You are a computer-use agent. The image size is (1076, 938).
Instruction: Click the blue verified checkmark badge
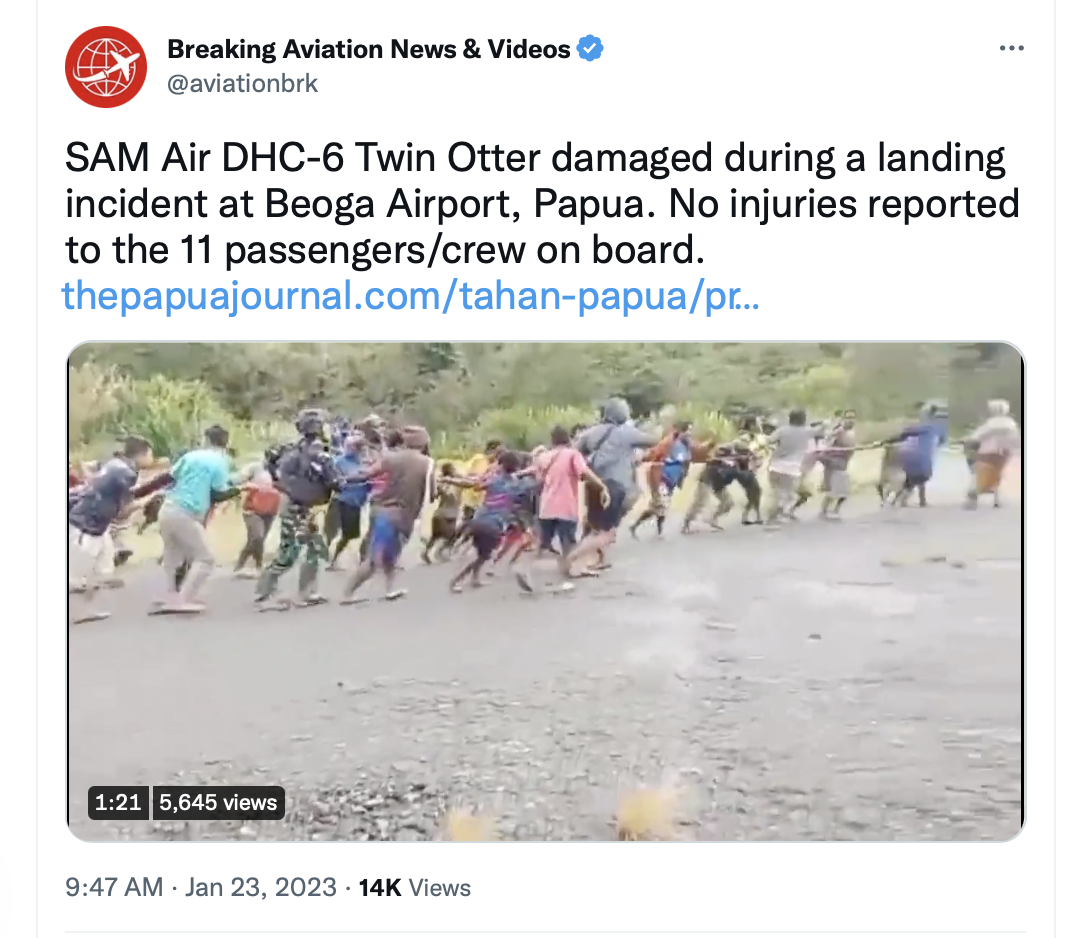[x=590, y=49]
